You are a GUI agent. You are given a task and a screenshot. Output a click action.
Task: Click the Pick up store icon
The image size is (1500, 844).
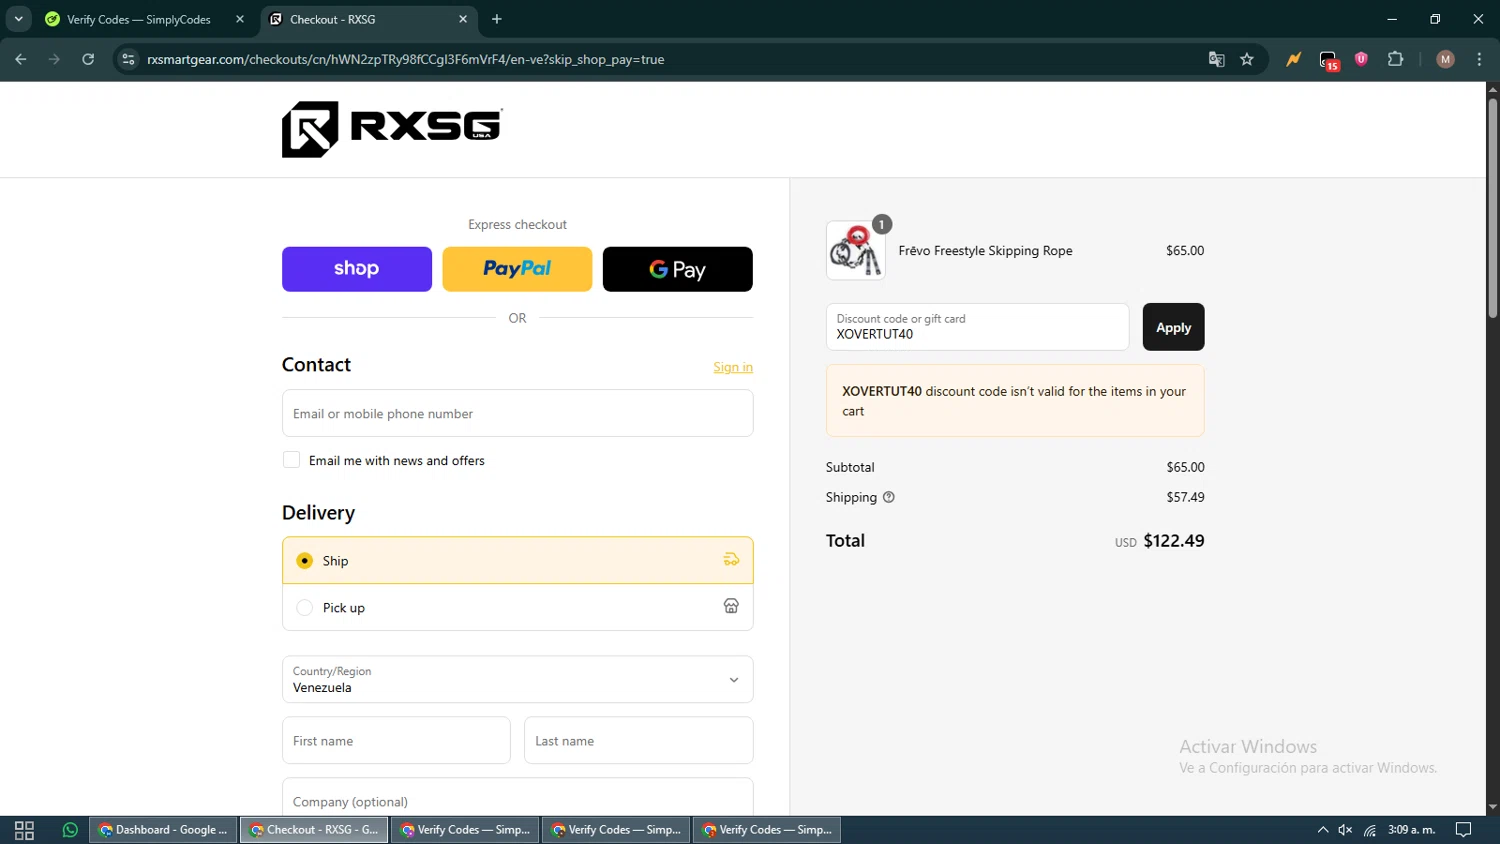[731, 606]
